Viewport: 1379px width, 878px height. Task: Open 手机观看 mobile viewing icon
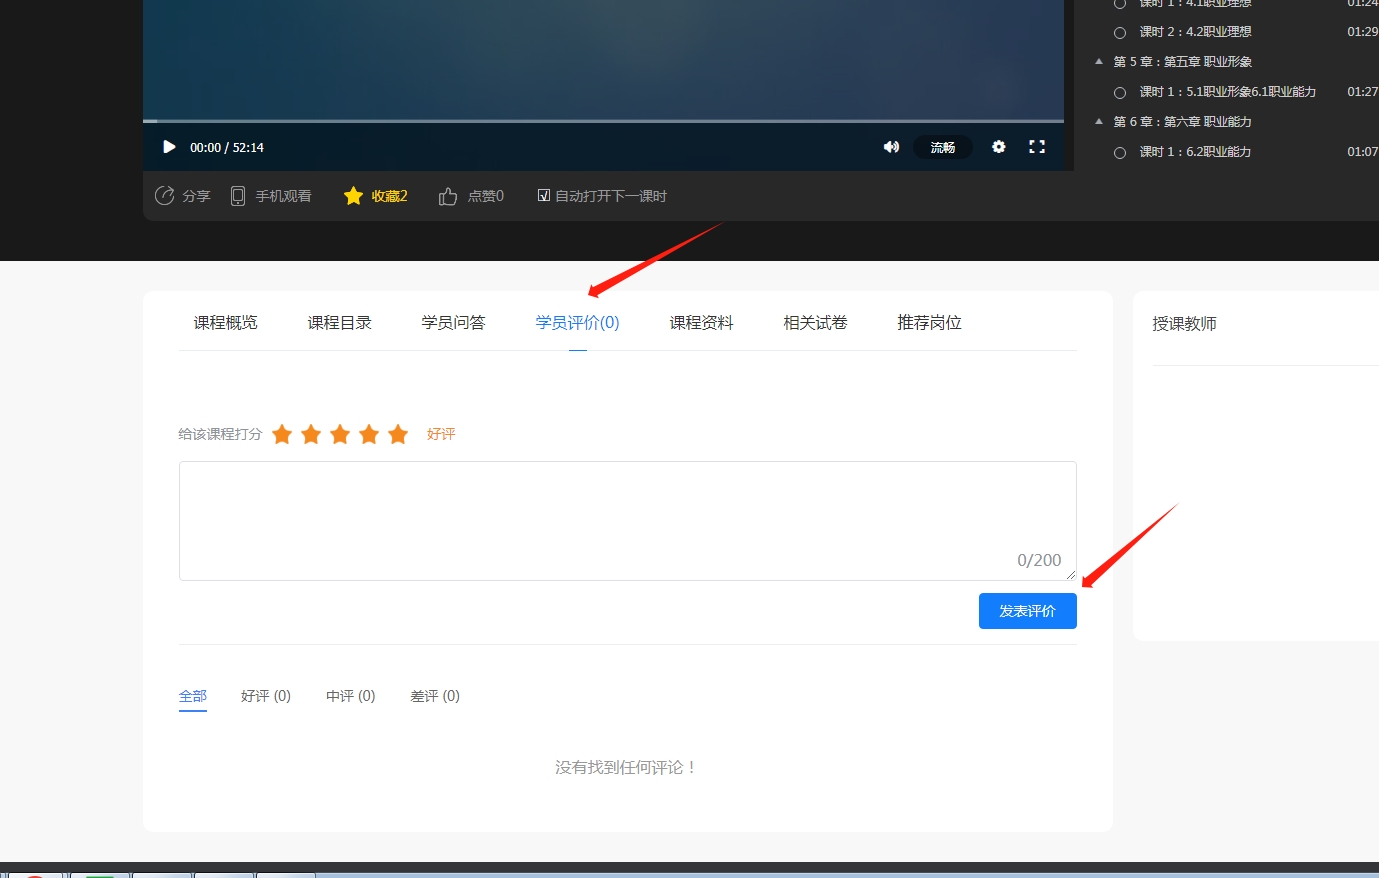pyautogui.click(x=238, y=196)
